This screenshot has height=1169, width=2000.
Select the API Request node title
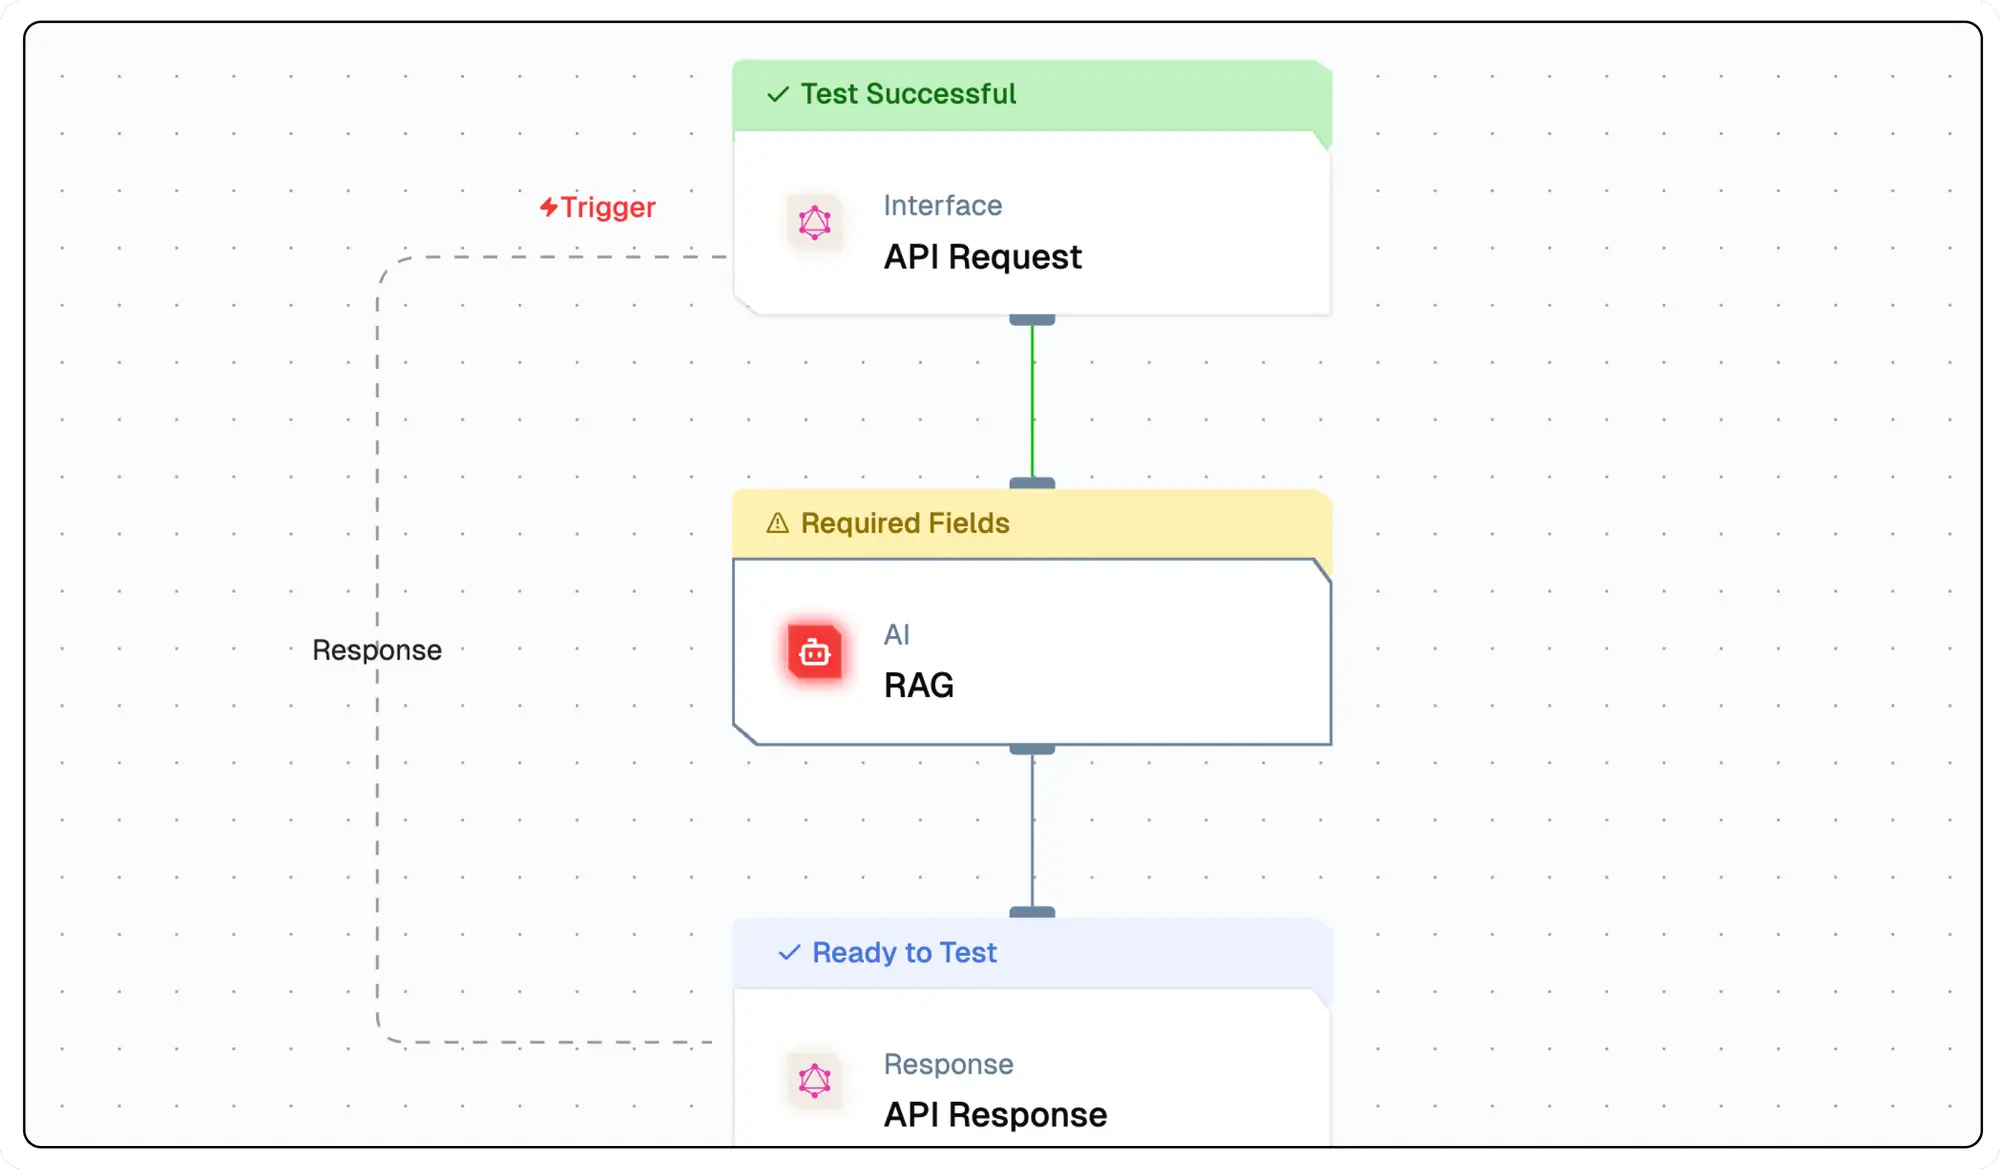[x=982, y=257]
